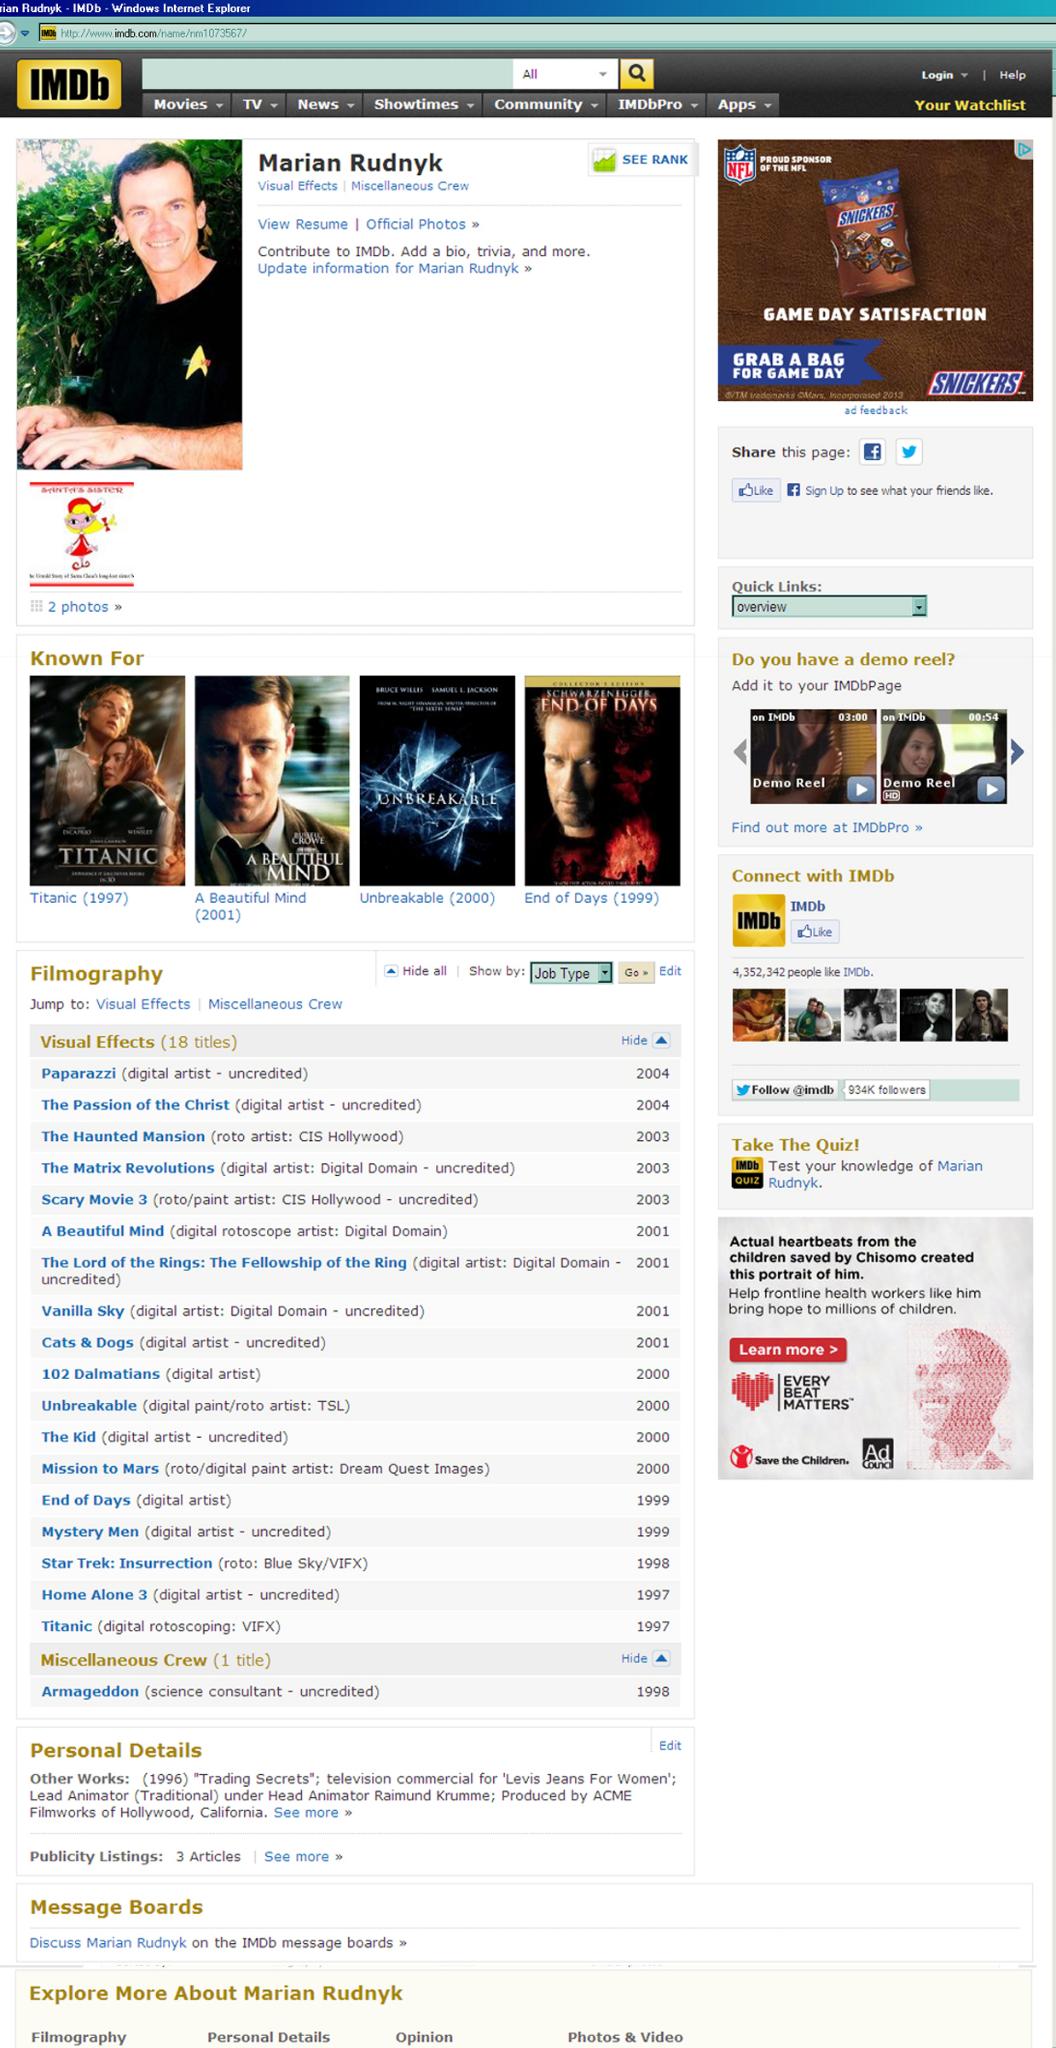Viewport: 1056px width, 2048px height.
Task: Open the A Beautiful Mind poster
Action: (x=272, y=780)
